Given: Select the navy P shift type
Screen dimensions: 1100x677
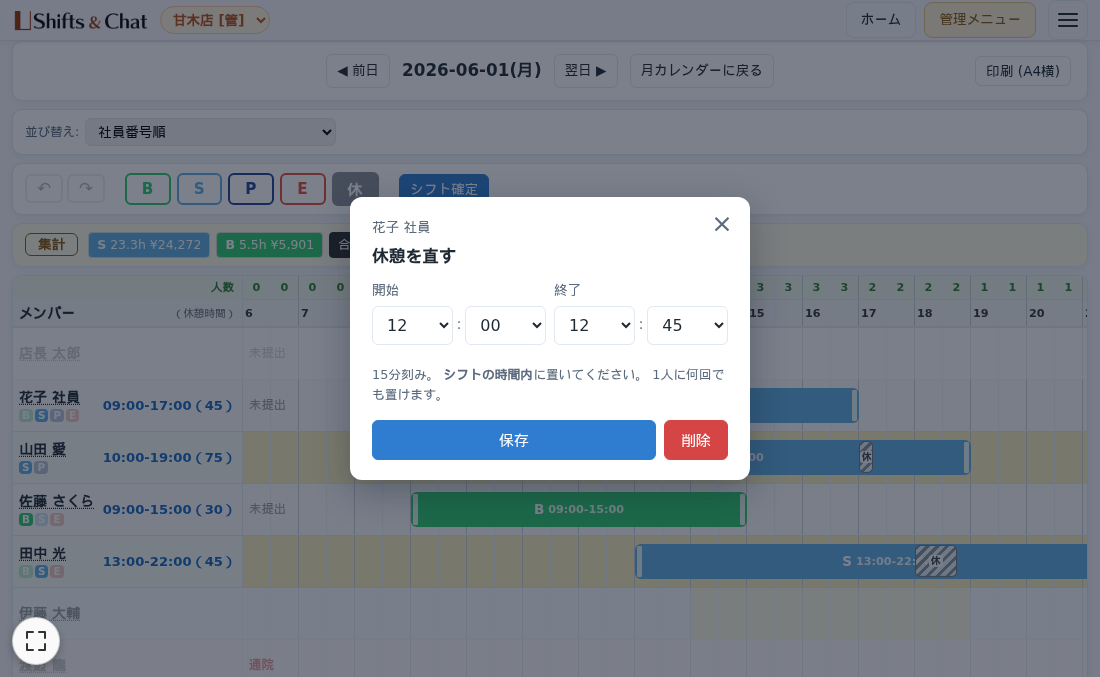Looking at the screenshot, I should coord(250,189).
